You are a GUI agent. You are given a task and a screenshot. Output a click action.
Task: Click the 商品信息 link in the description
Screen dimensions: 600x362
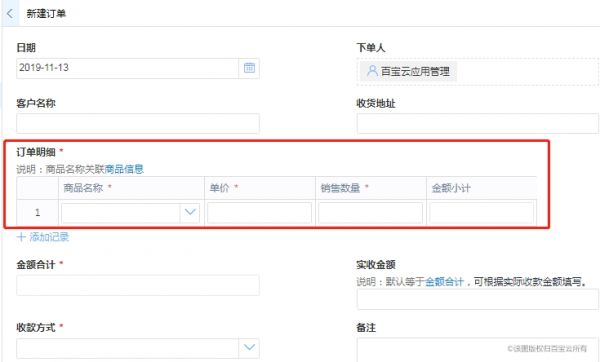click(124, 169)
